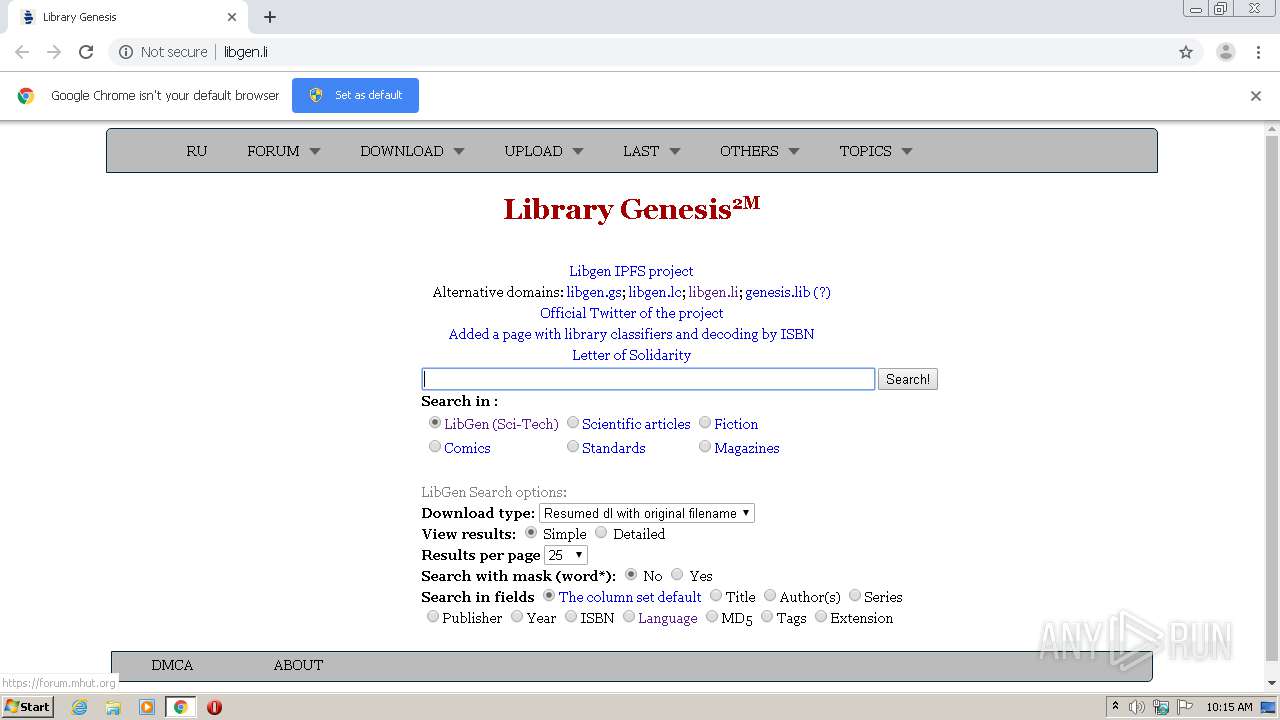Open a new tab with the plus icon

click(270, 17)
